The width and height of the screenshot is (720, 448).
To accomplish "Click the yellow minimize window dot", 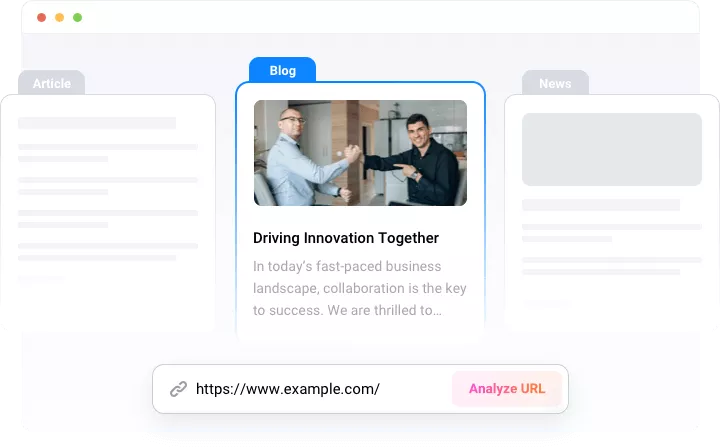I will point(60,18).
